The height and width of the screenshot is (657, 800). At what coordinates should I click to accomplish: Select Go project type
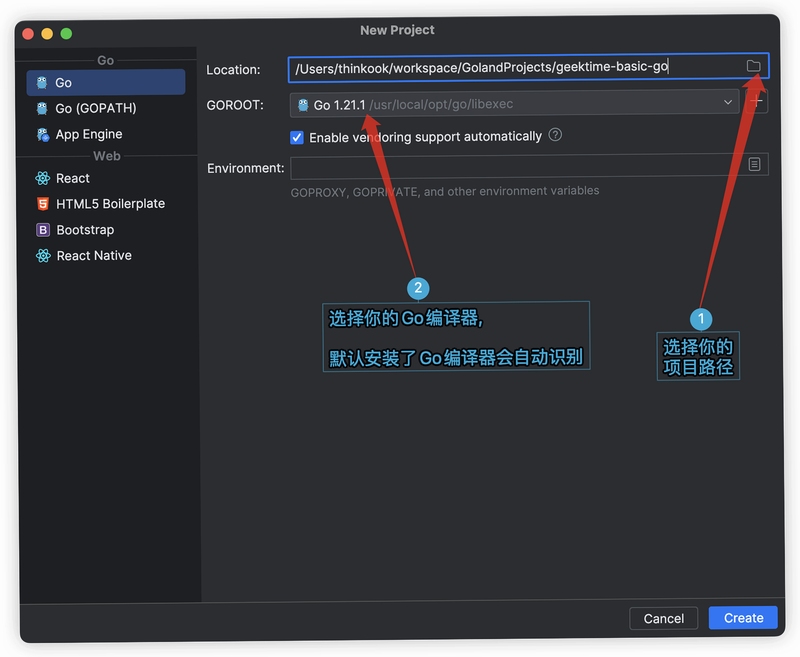pyautogui.click(x=106, y=82)
